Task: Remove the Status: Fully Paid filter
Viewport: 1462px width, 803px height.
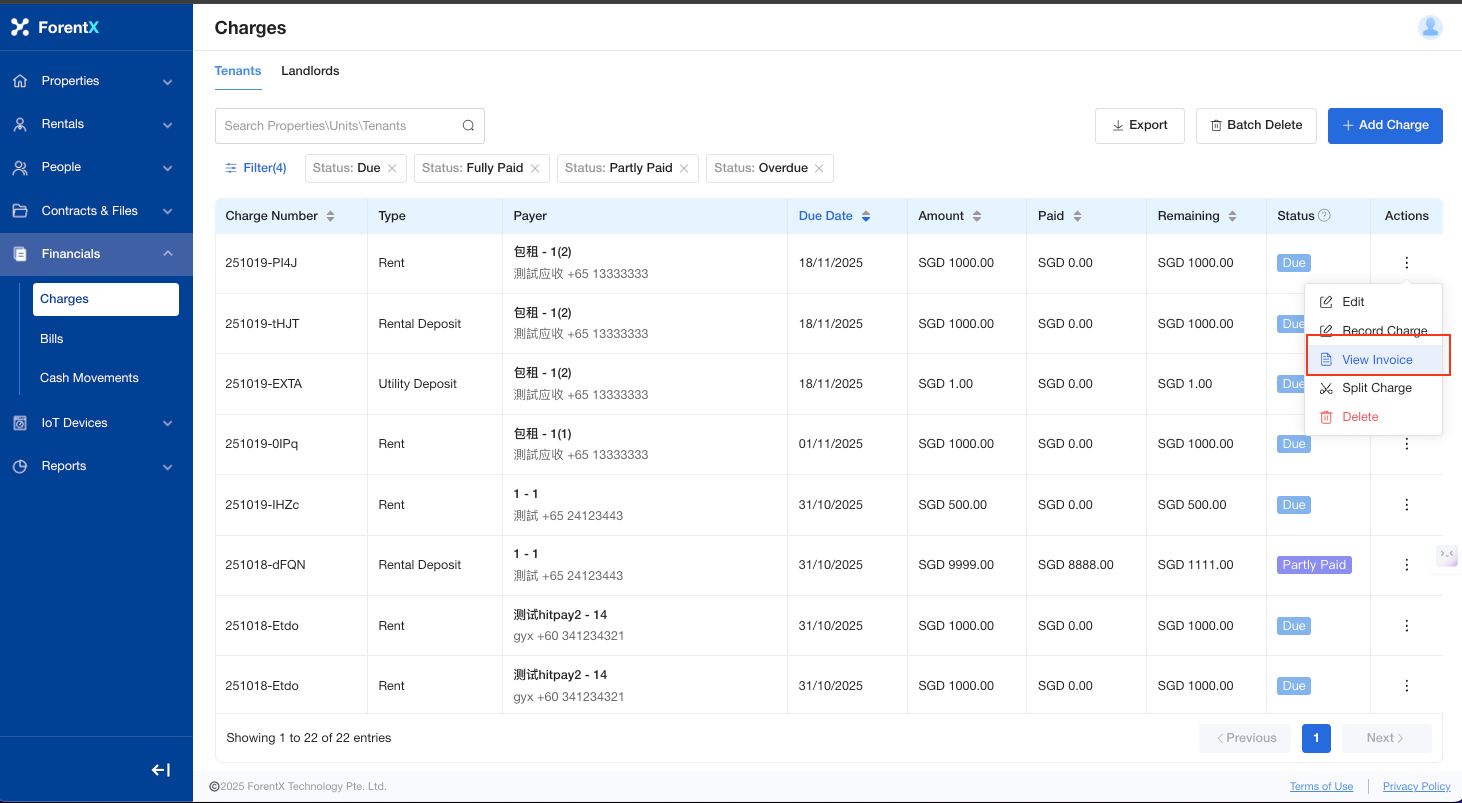Action: click(535, 168)
